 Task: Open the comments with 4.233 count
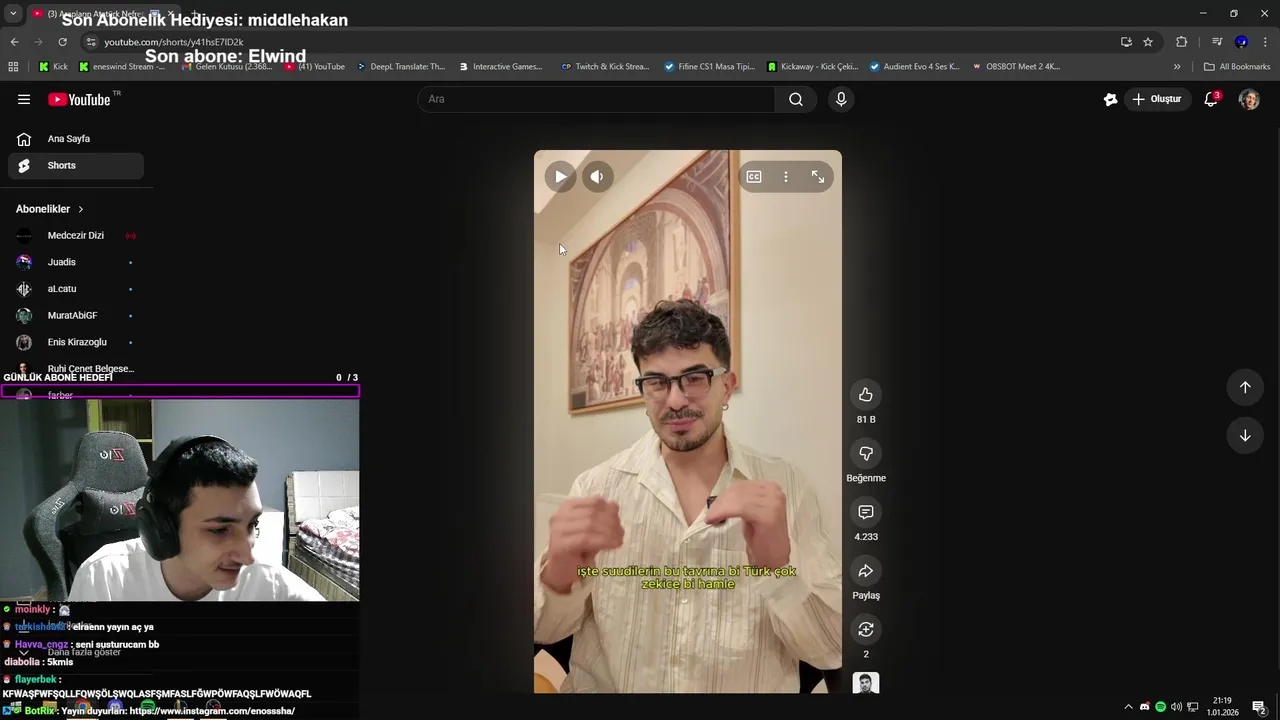866,512
